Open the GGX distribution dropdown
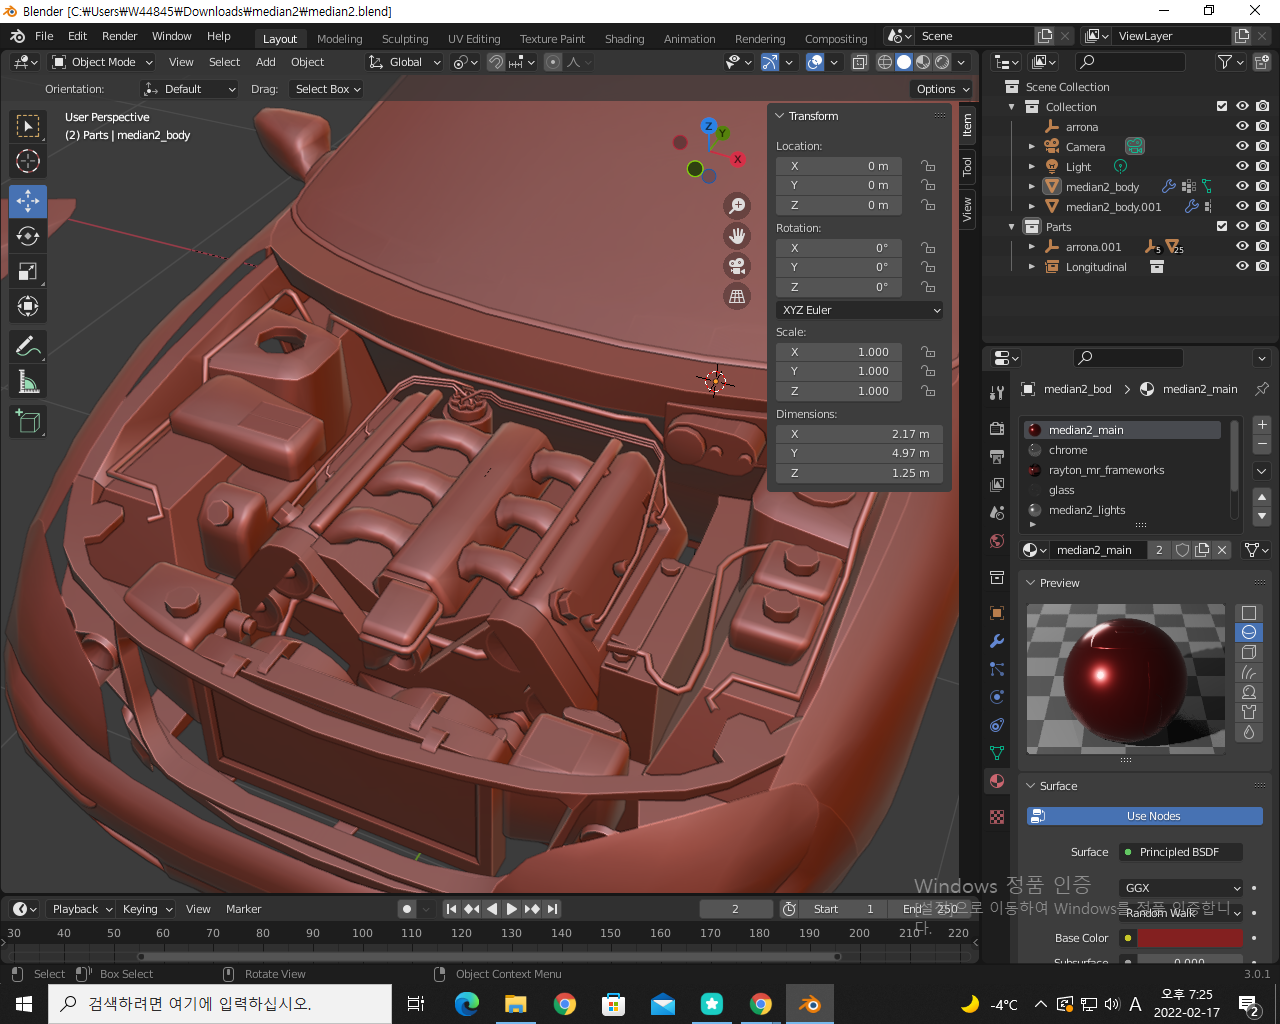Viewport: 1280px width, 1024px height. pyautogui.click(x=1180, y=888)
